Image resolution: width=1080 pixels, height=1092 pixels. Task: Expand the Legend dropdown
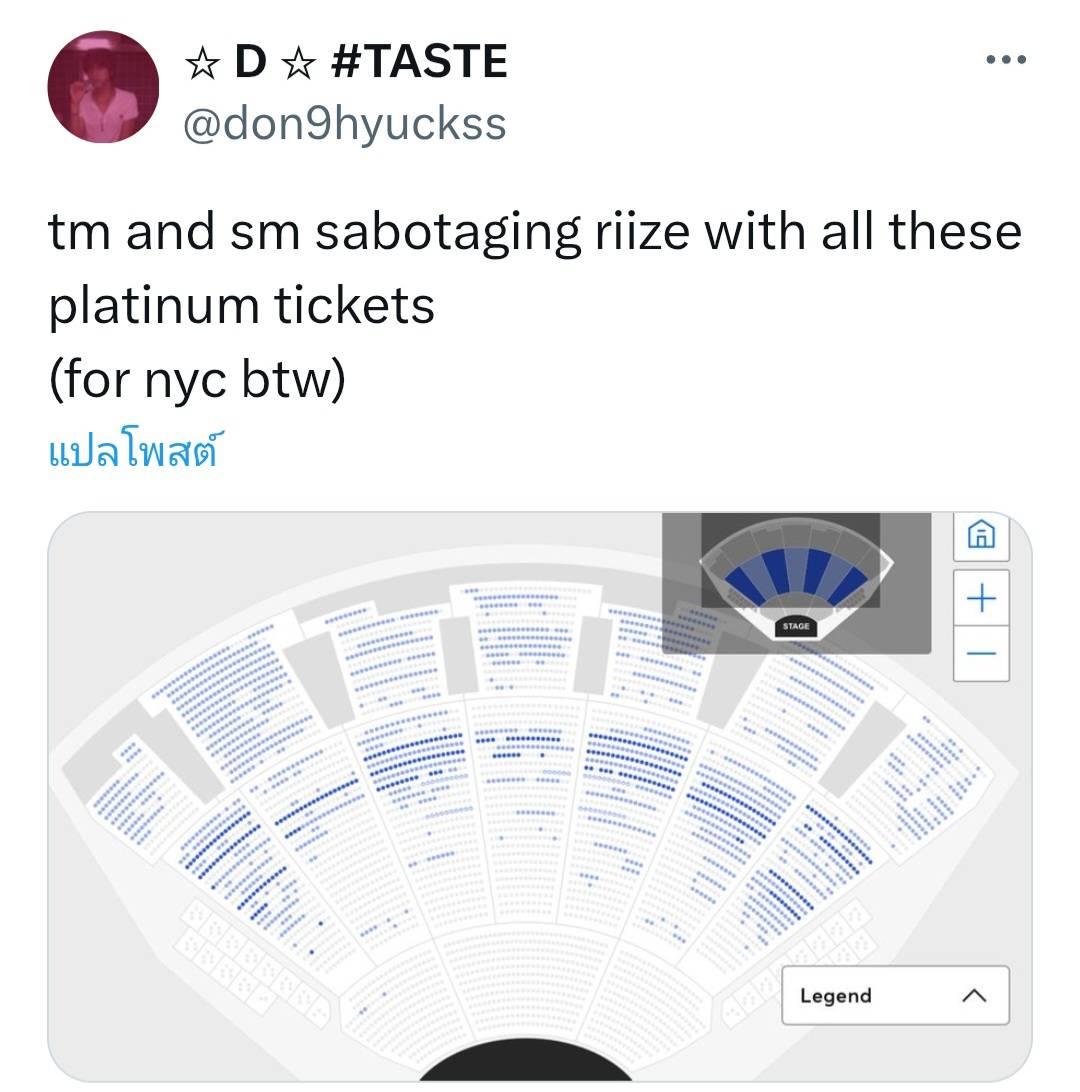coord(894,995)
